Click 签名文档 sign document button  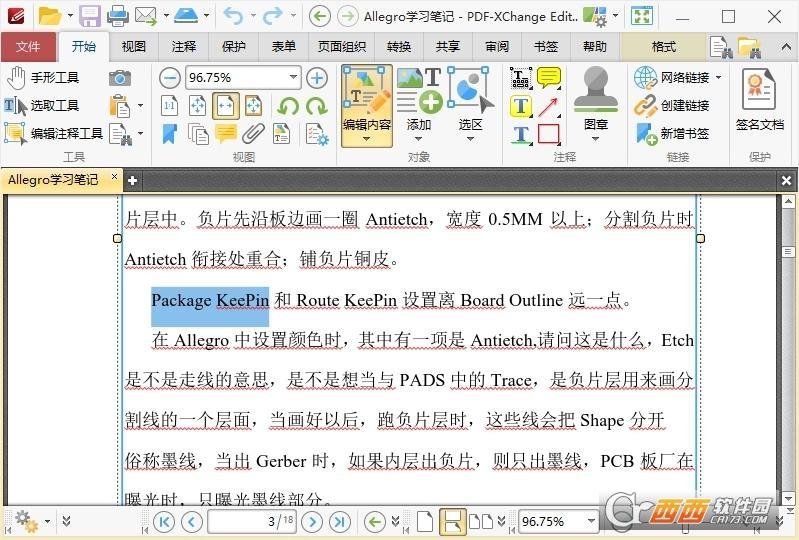[759, 101]
